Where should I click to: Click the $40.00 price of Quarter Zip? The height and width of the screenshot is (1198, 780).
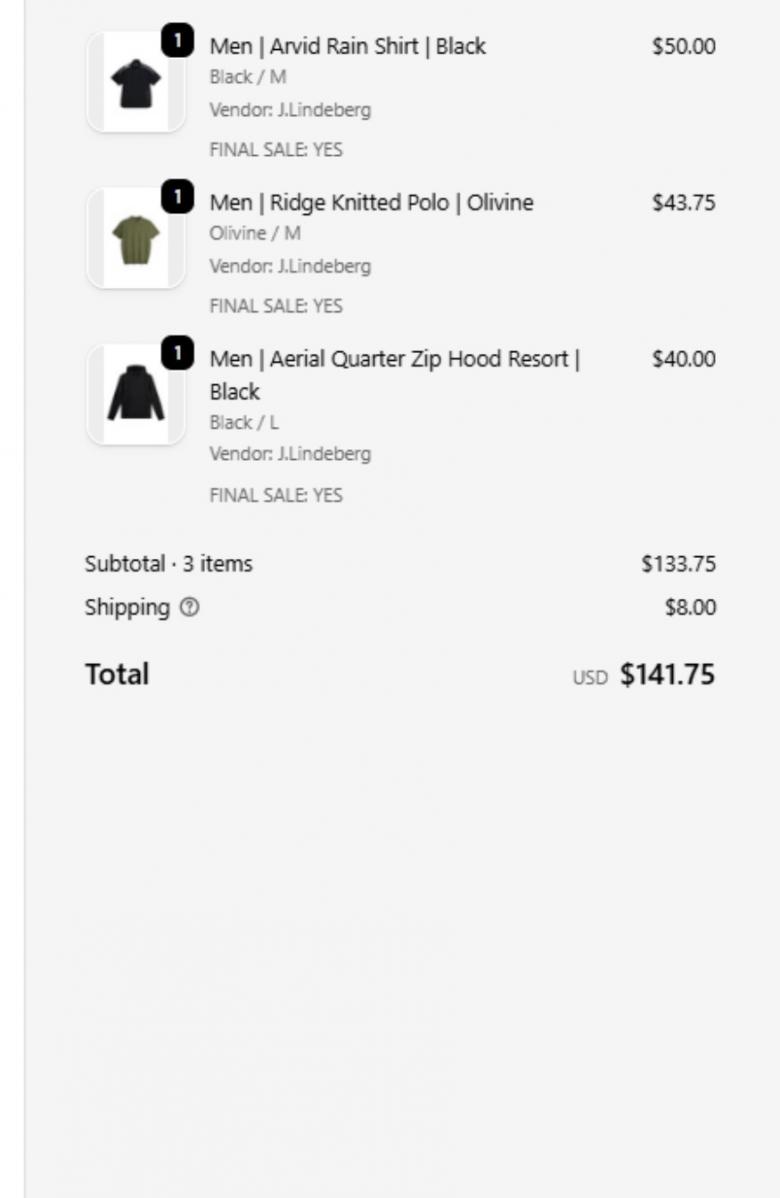click(684, 359)
